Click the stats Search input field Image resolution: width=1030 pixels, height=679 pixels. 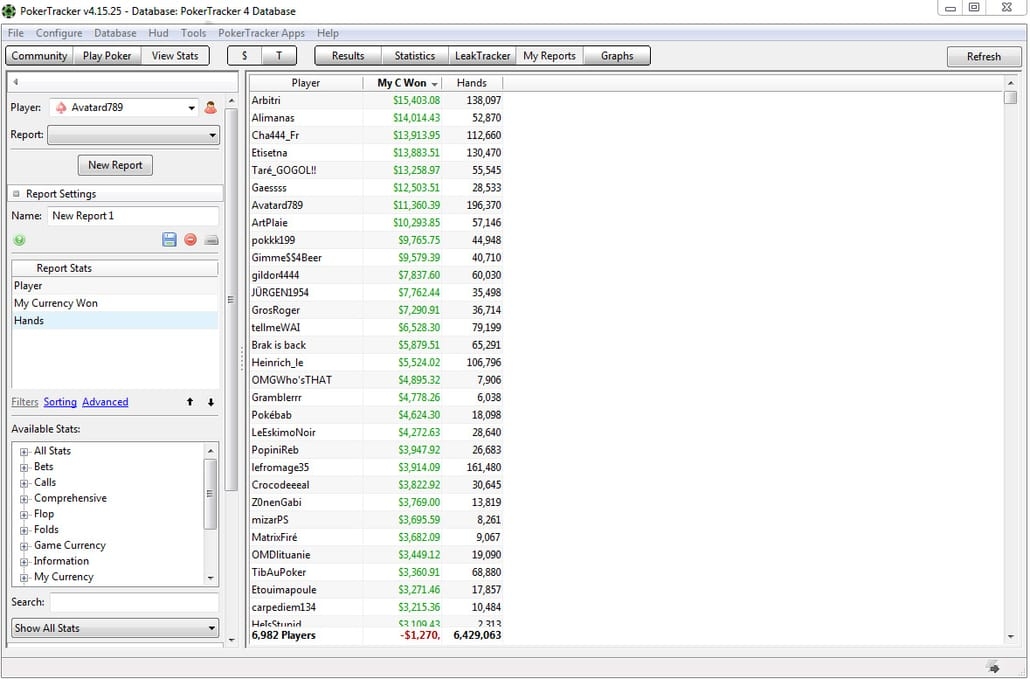pyautogui.click(x=134, y=602)
